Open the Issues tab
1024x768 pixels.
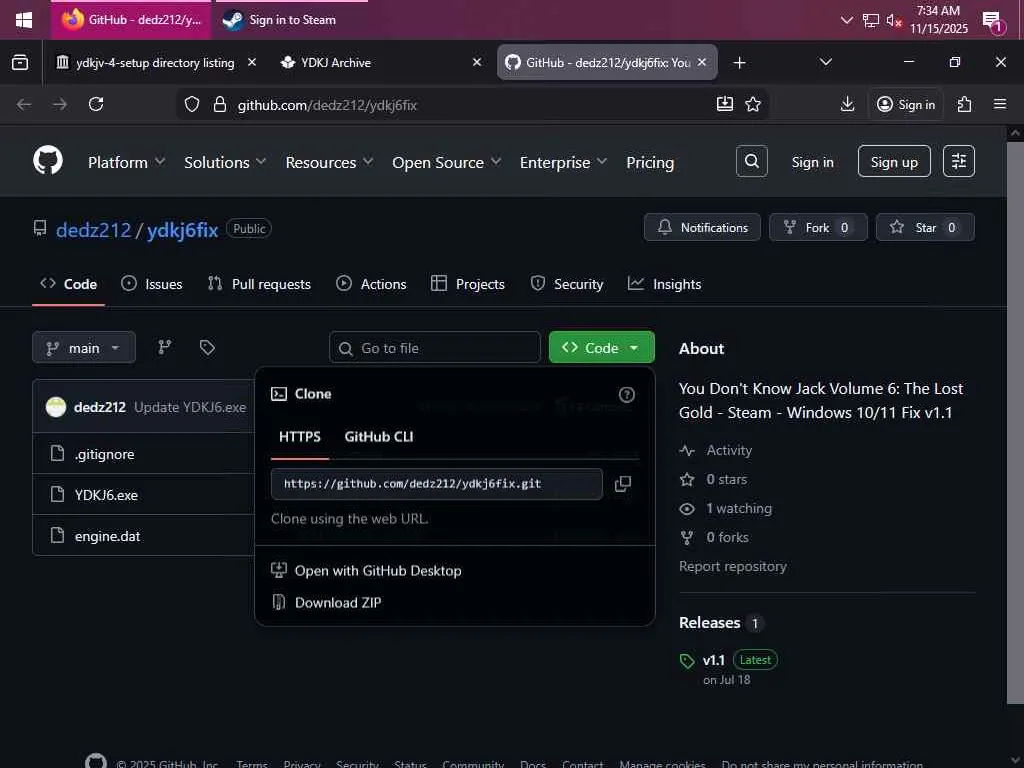152,284
